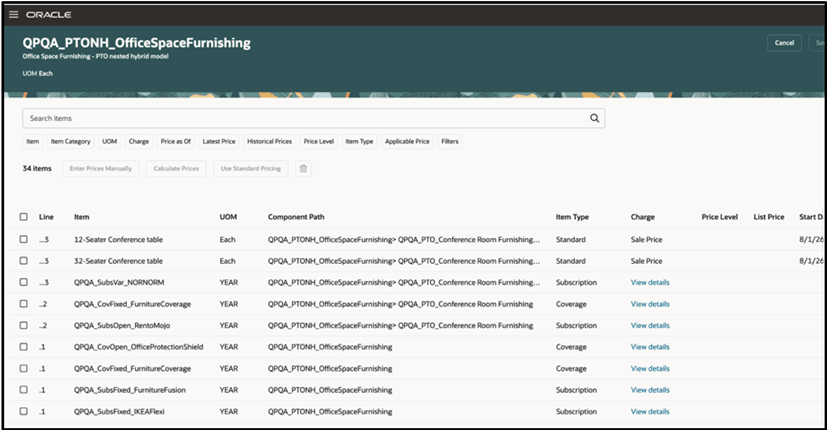Click into the Search items field
The width and height of the screenshot is (829, 432).
tap(314, 118)
